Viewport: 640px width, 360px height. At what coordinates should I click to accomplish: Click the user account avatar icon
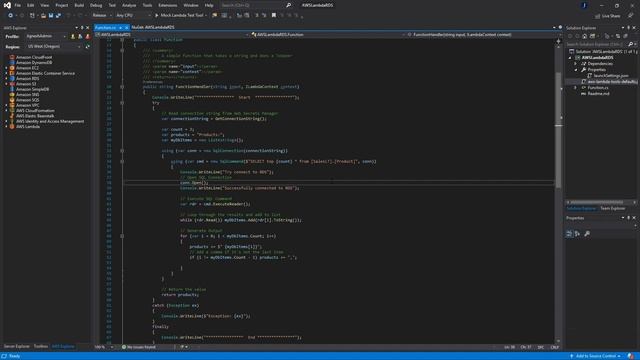(x=584, y=5)
